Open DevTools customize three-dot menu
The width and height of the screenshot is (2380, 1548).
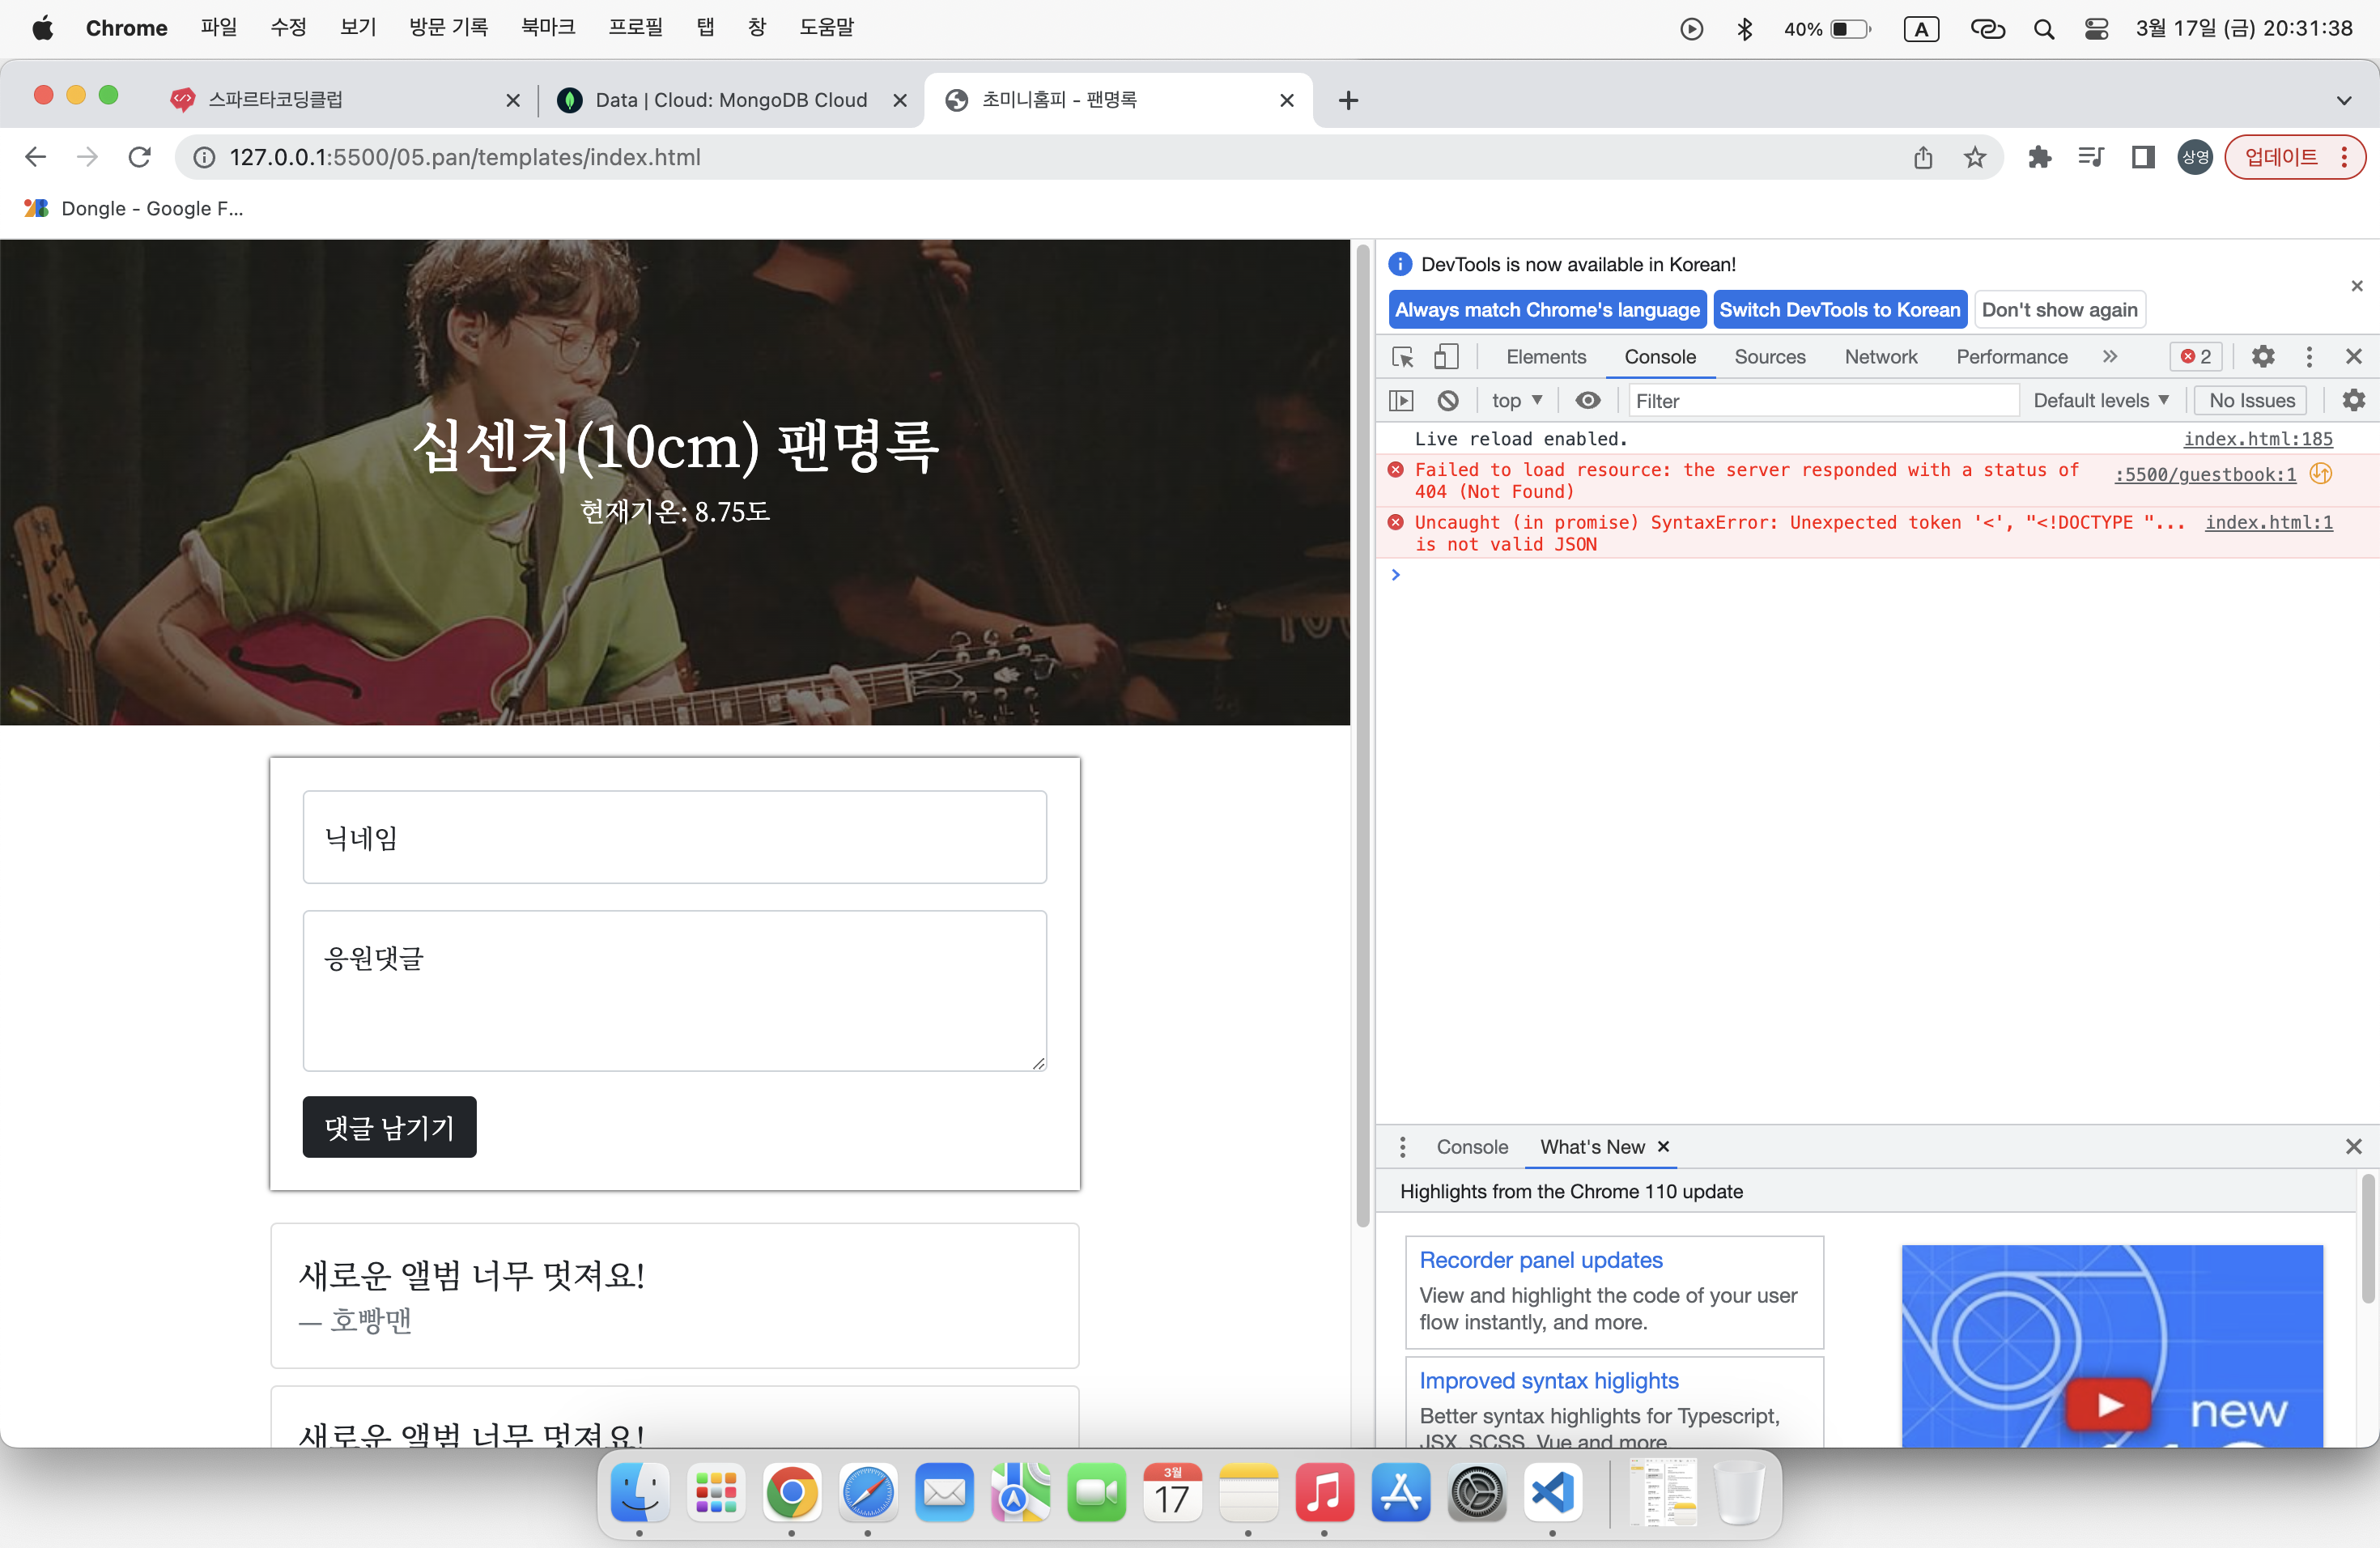click(x=2309, y=357)
